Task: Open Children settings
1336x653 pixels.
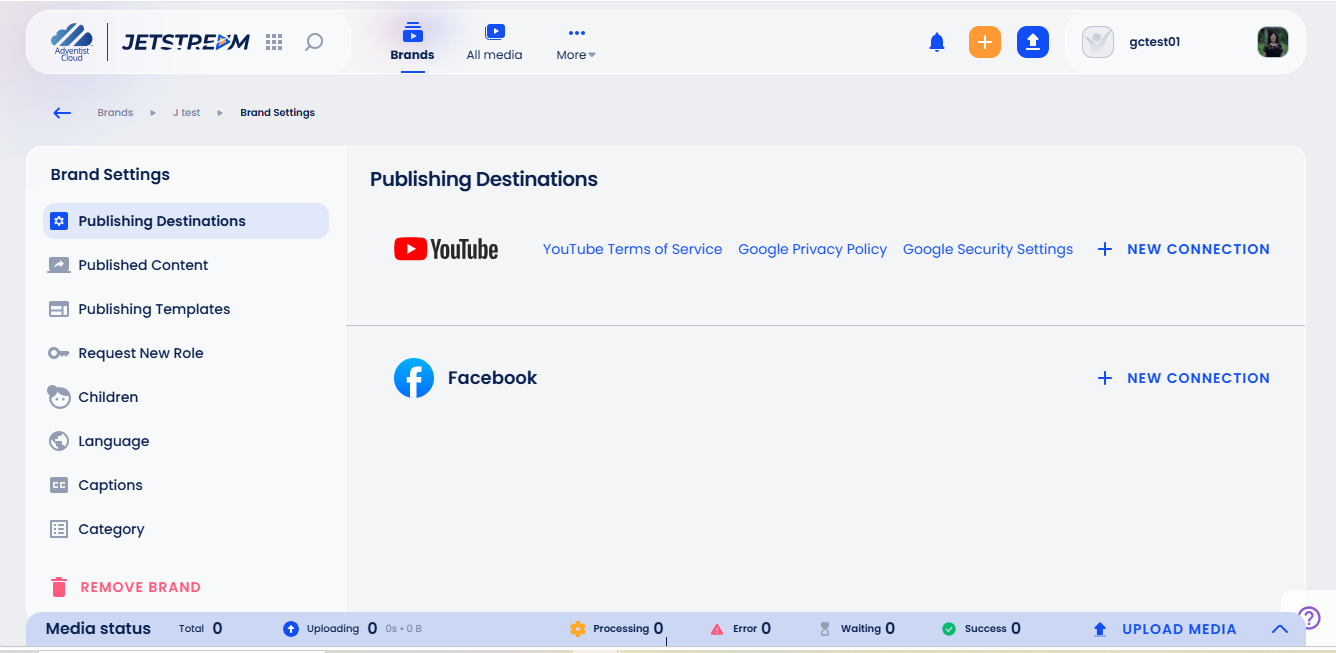Action: (x=186, y=397)
